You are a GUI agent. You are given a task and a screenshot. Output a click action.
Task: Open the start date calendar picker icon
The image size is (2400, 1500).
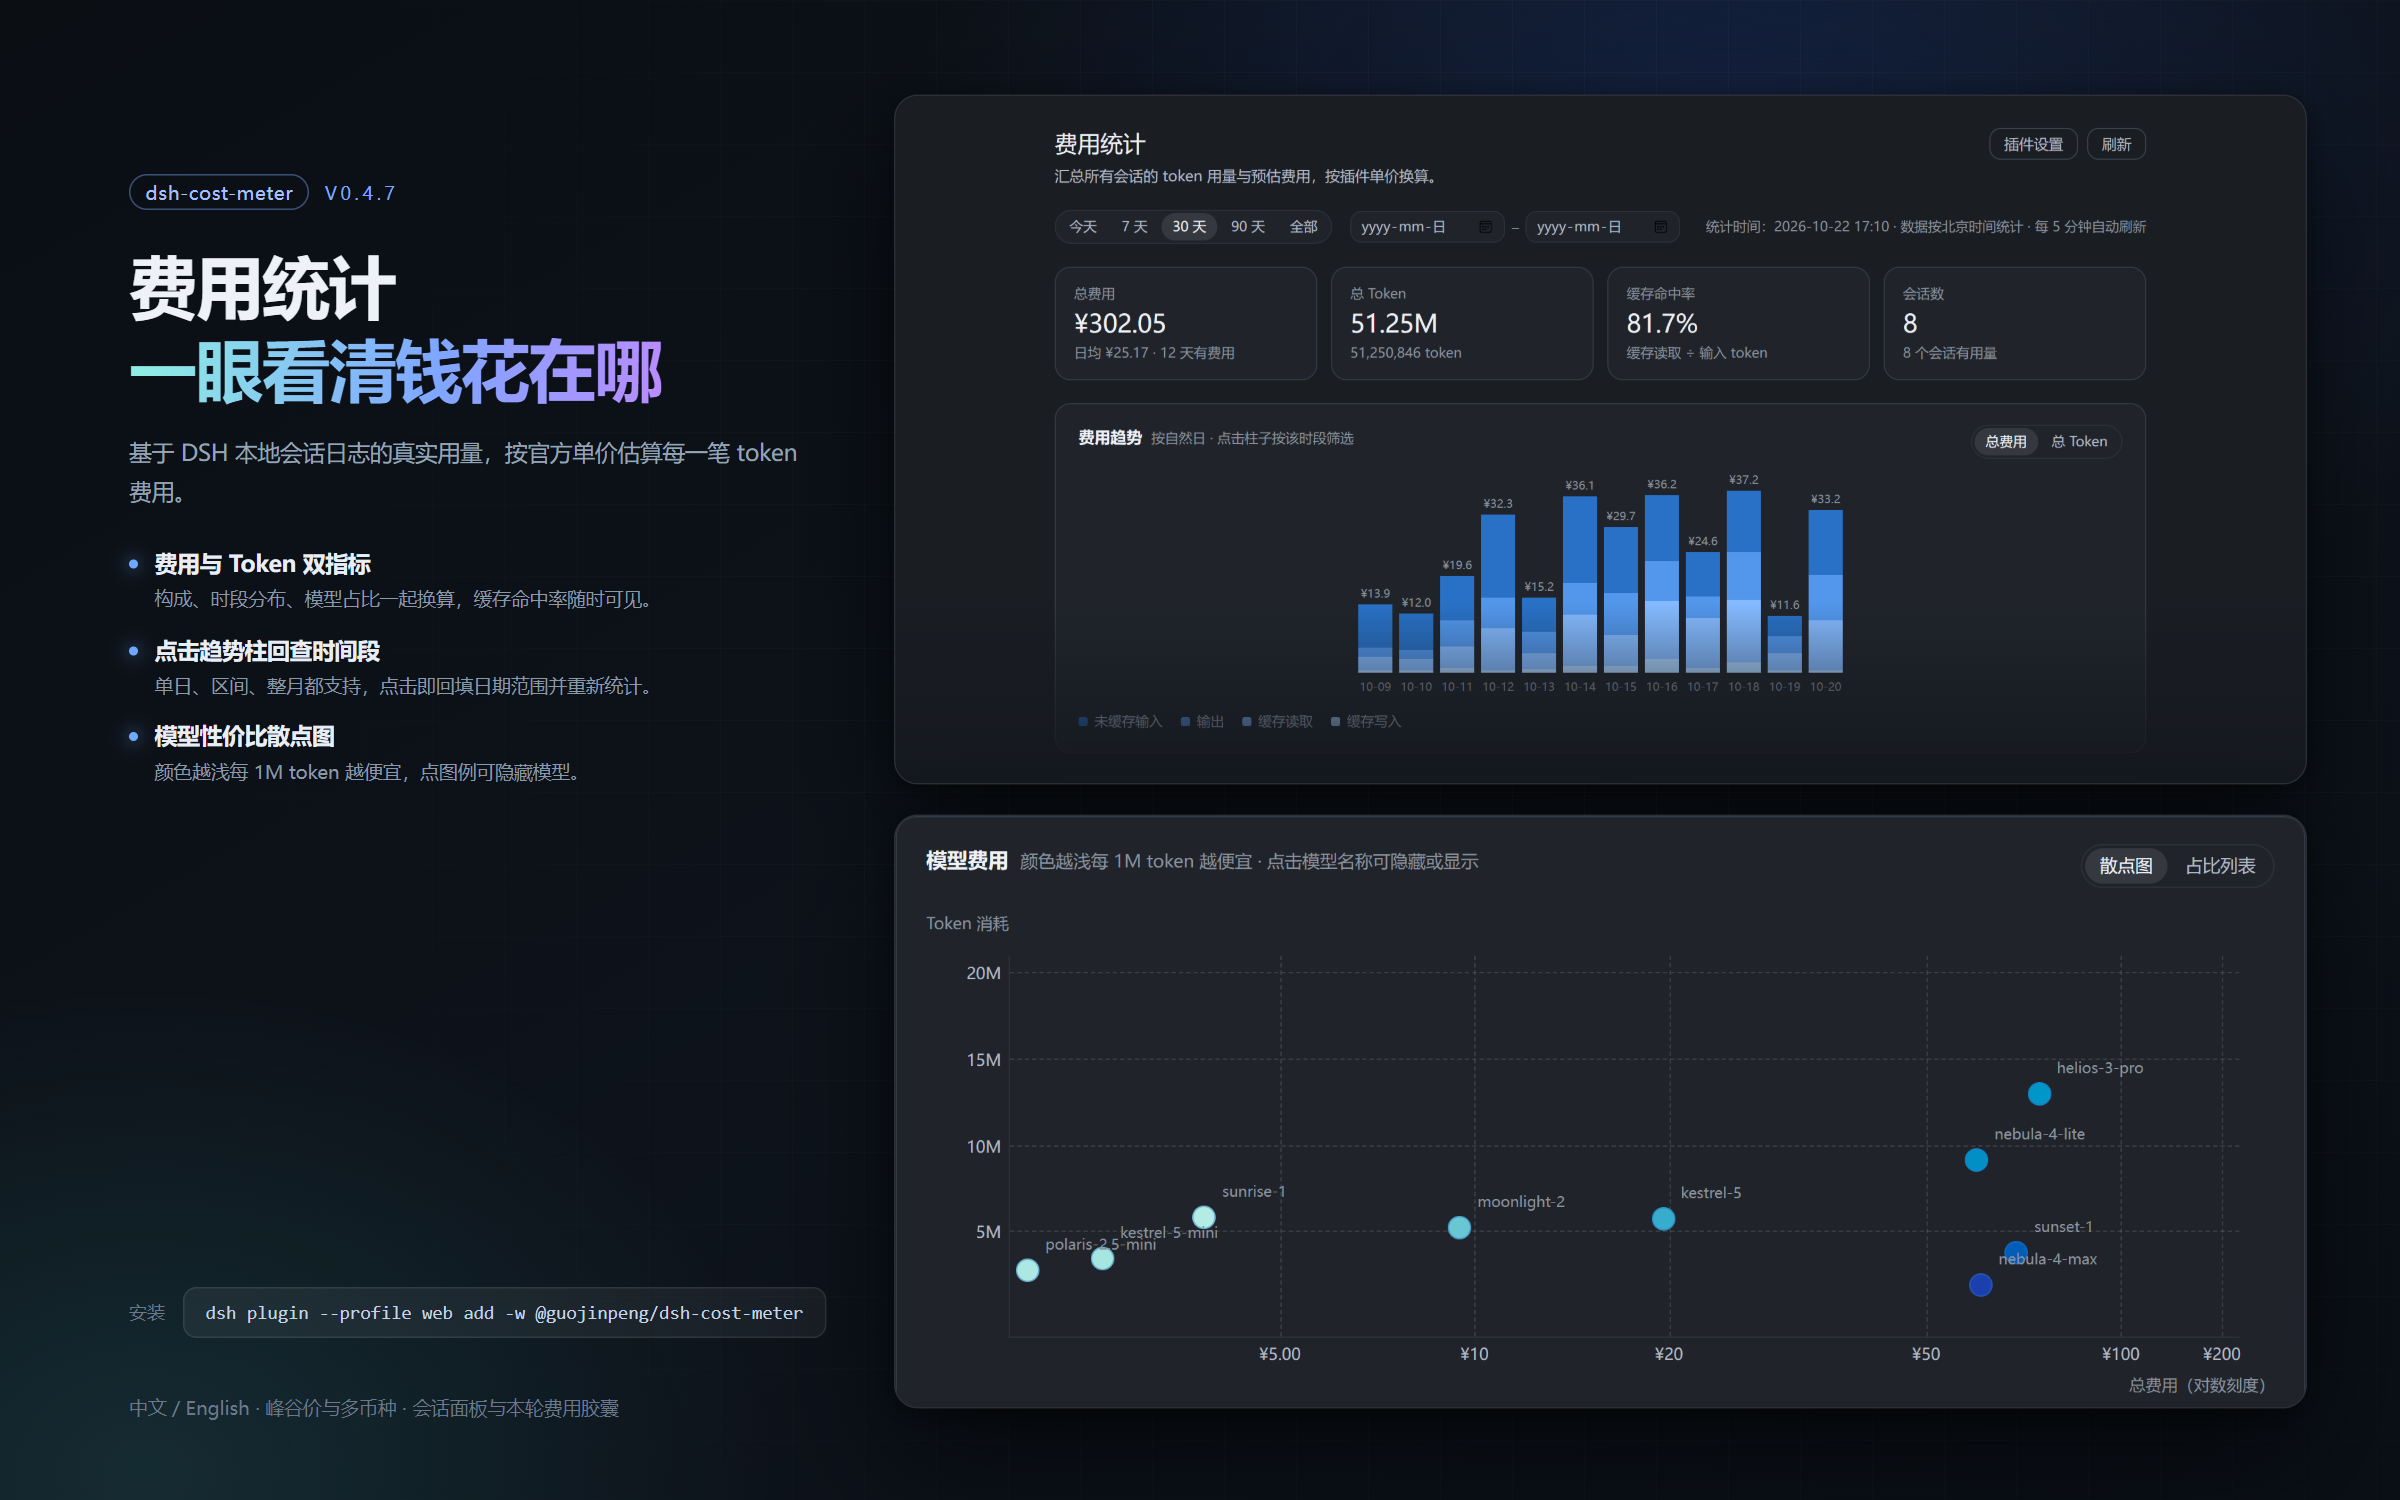click(x=1485, y=227)
